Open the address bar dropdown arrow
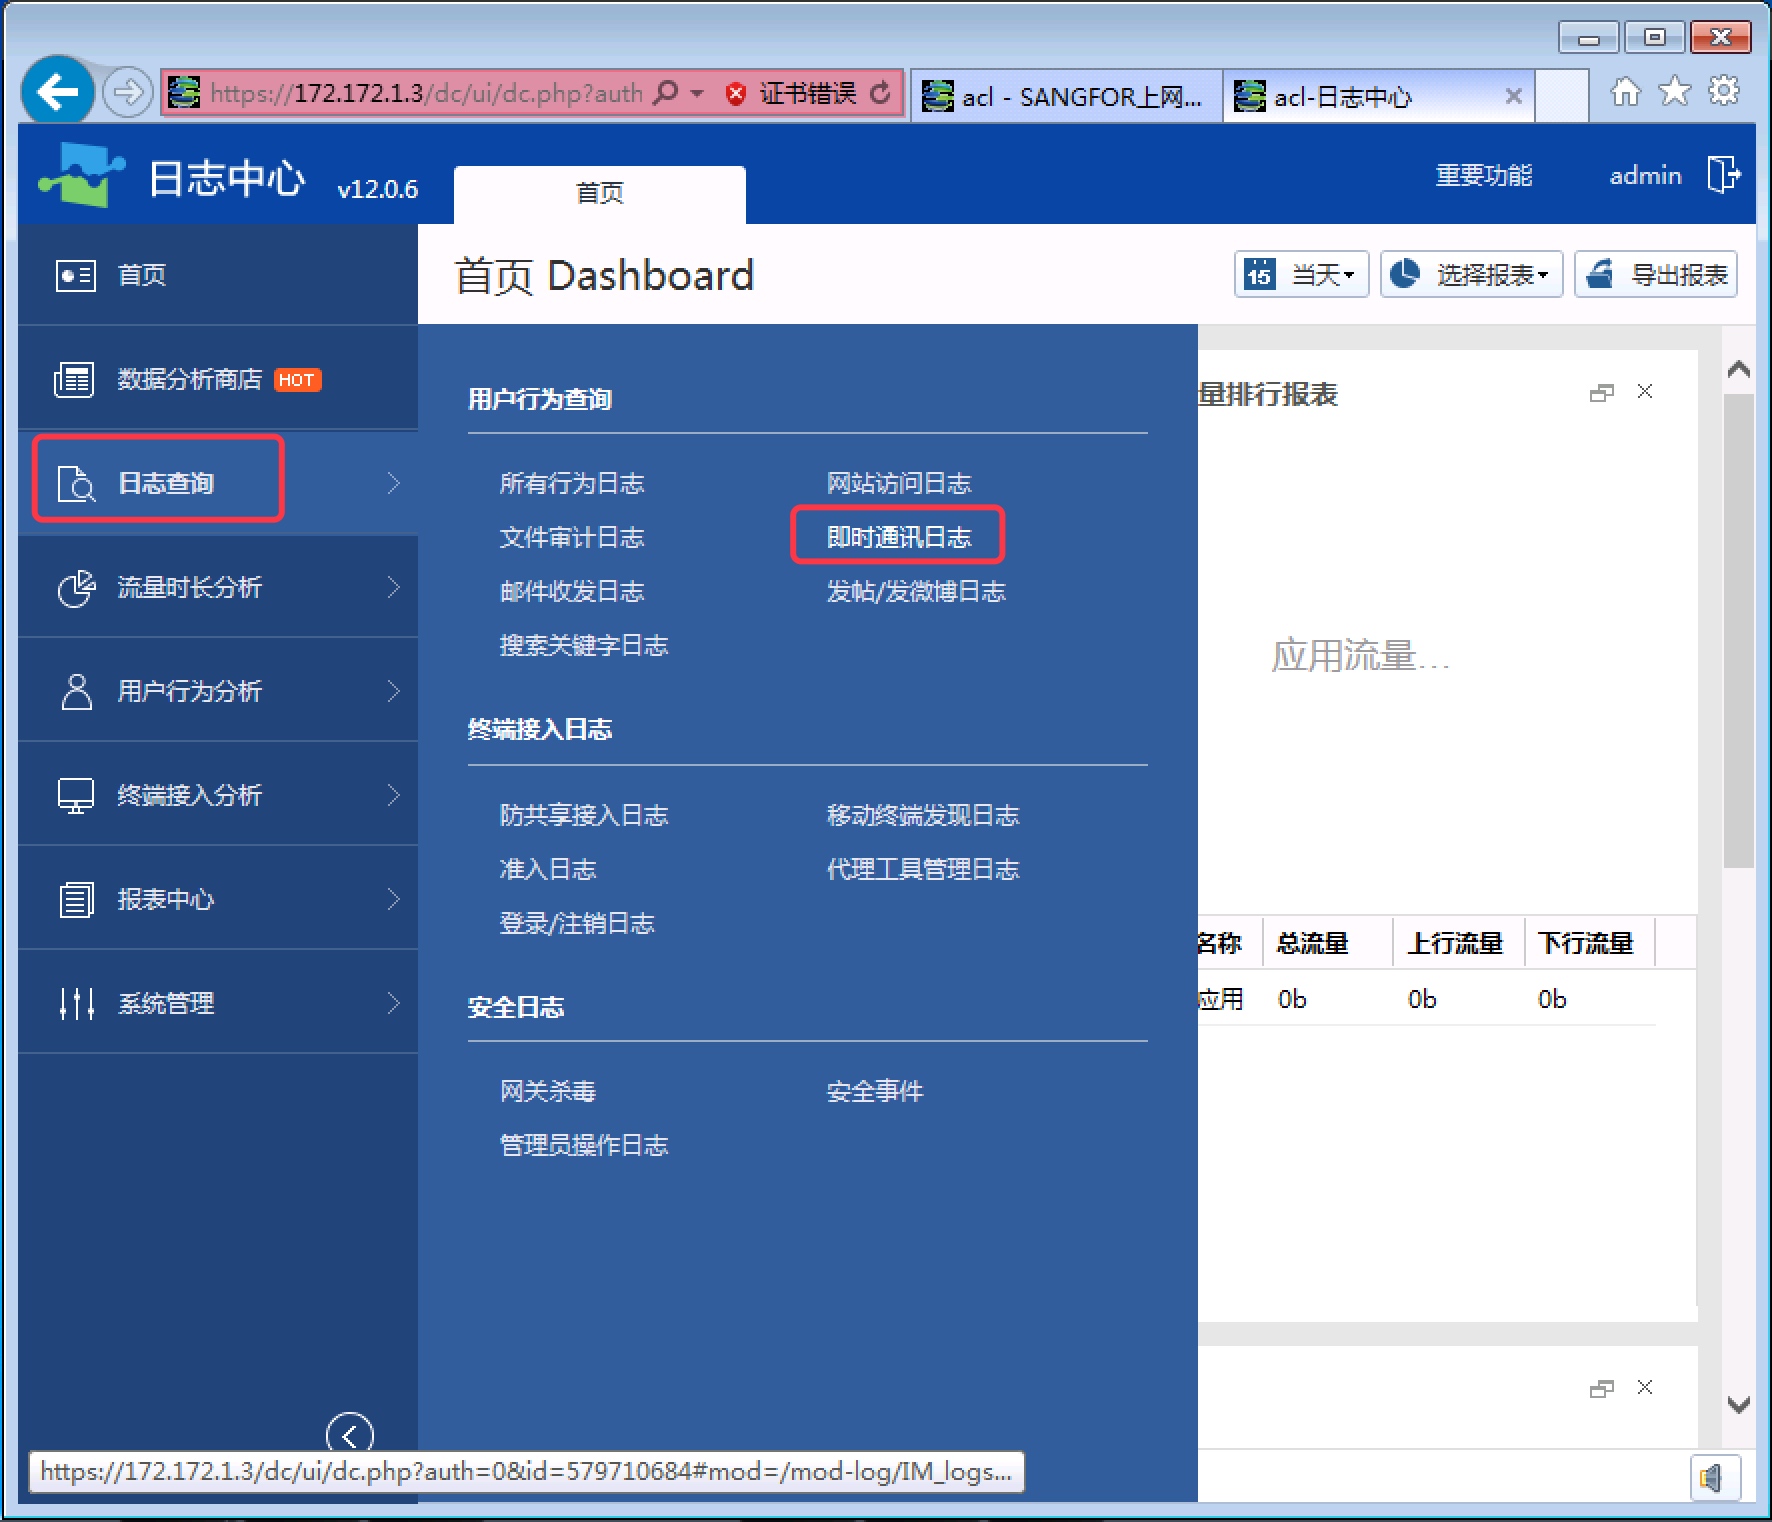The image size is (1772, 1522). click(697, 94)
